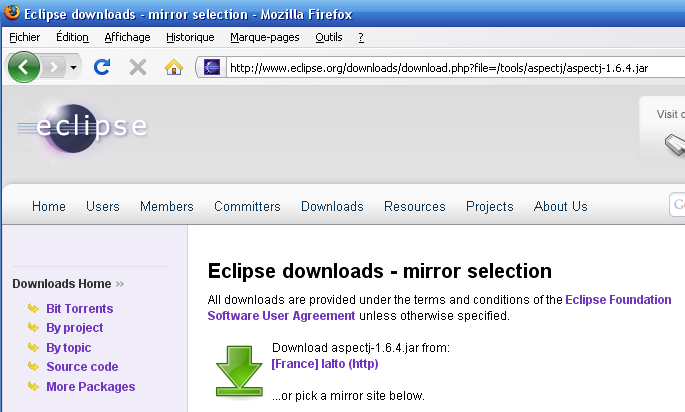Click the Eclipse logo in page header
This screenshot has width=685, height=412.
82,128
